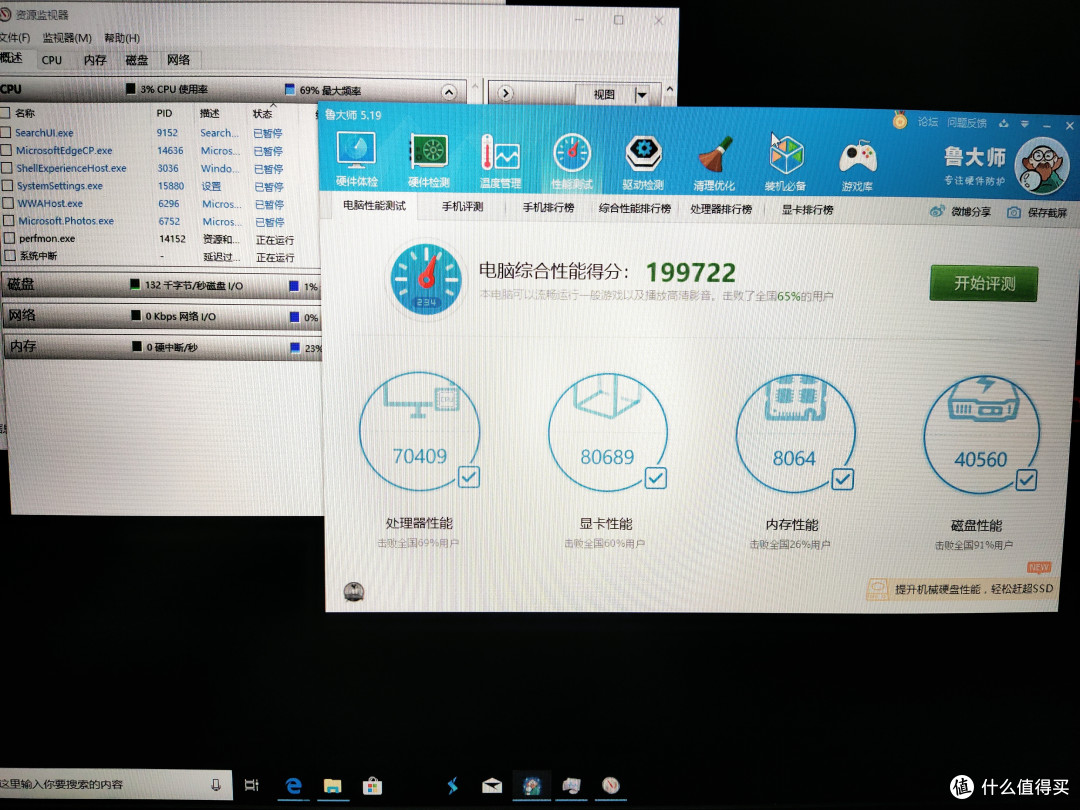Expand the 内存 section in Resource Monitor
This screenshot has width=1080, height=810.
point(163,346)
